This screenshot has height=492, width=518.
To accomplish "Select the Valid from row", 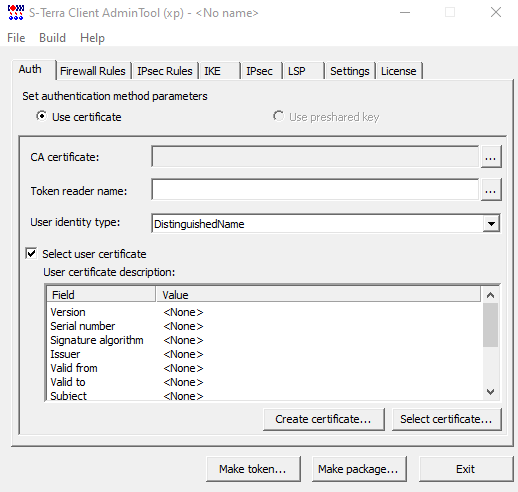I will point(265,368).
